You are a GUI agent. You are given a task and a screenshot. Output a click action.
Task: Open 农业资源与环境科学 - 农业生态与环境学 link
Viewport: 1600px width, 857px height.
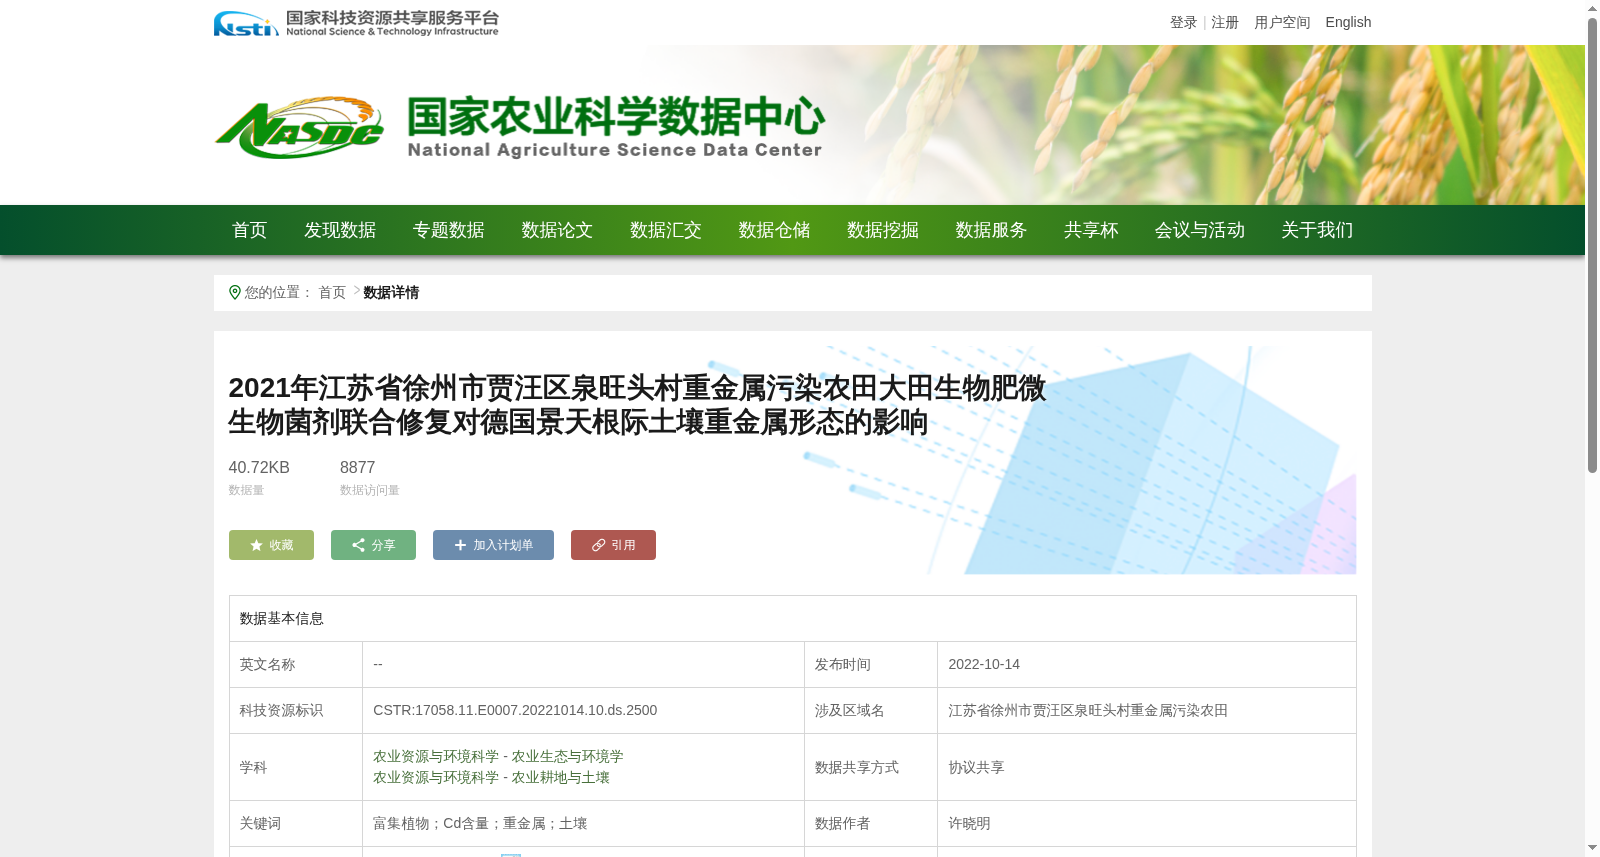(x=498, y=757)
